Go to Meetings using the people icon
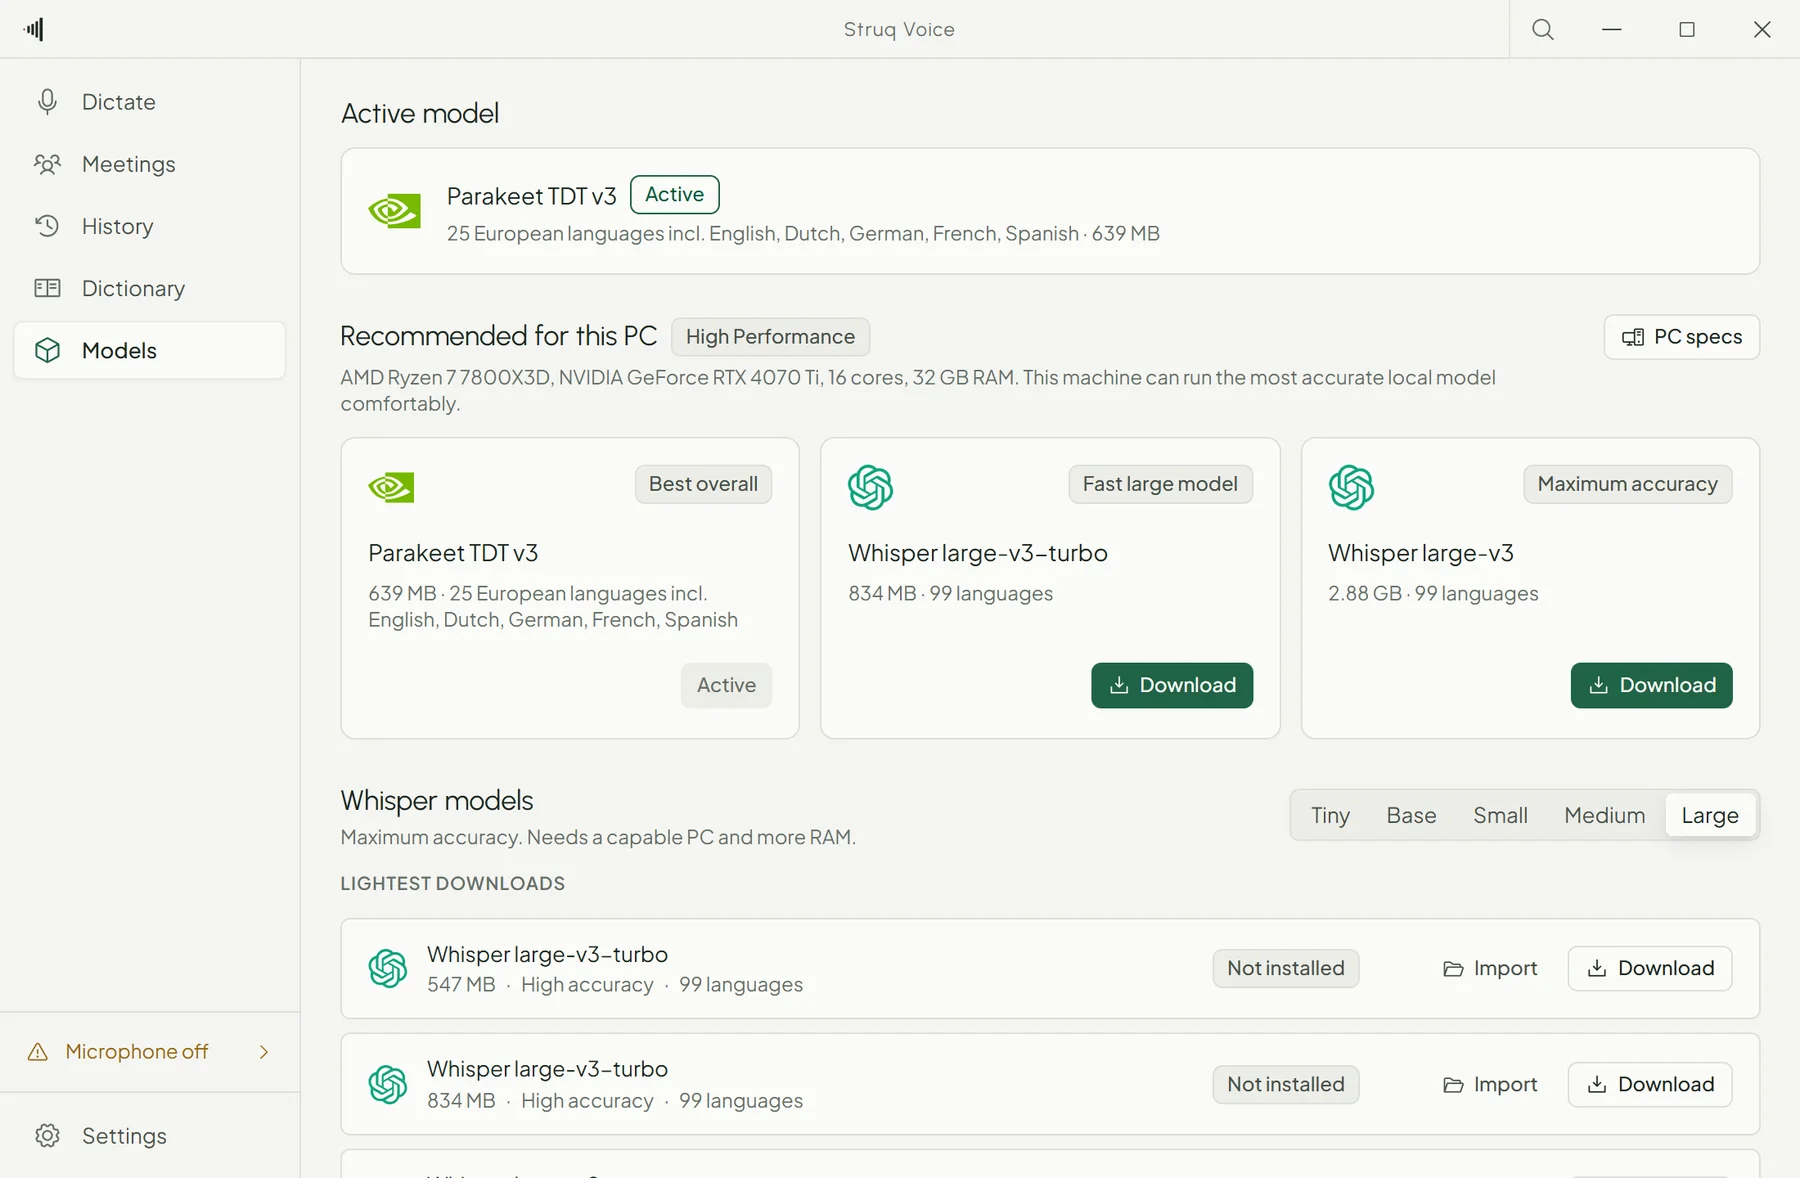The width and height of the screenshot is (1800, 1178). pos(47,164)
